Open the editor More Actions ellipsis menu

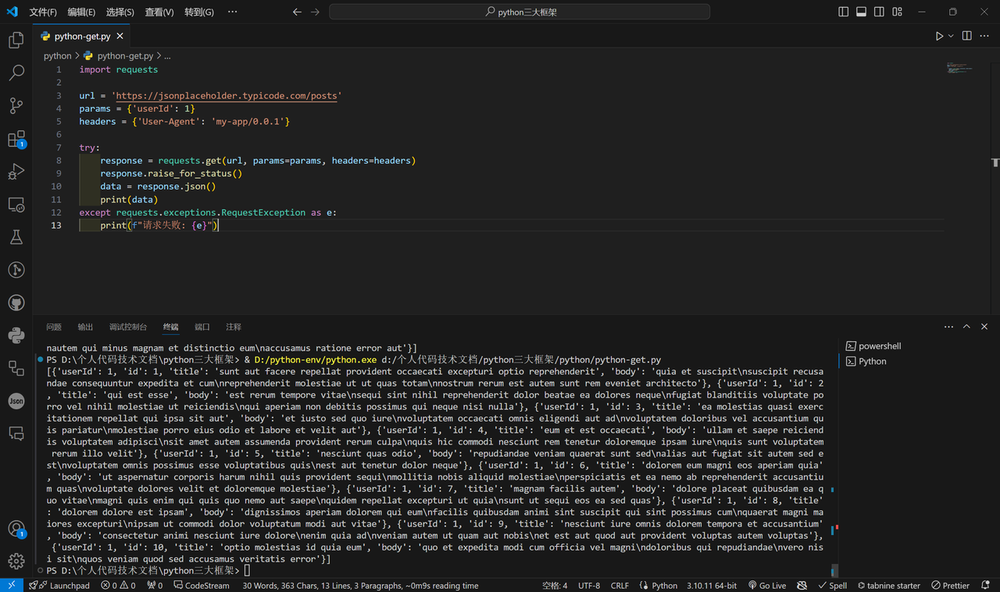tap(985, 36)
